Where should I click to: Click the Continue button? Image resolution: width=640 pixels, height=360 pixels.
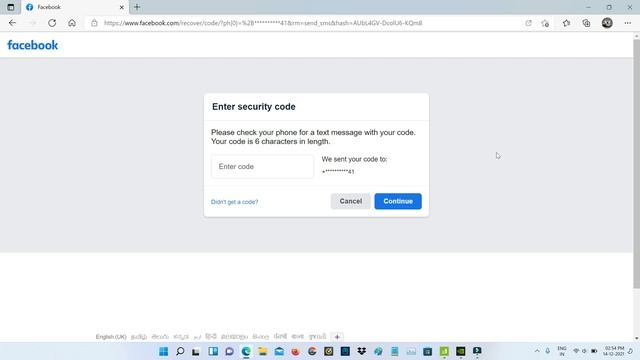(x=398, y=201)
